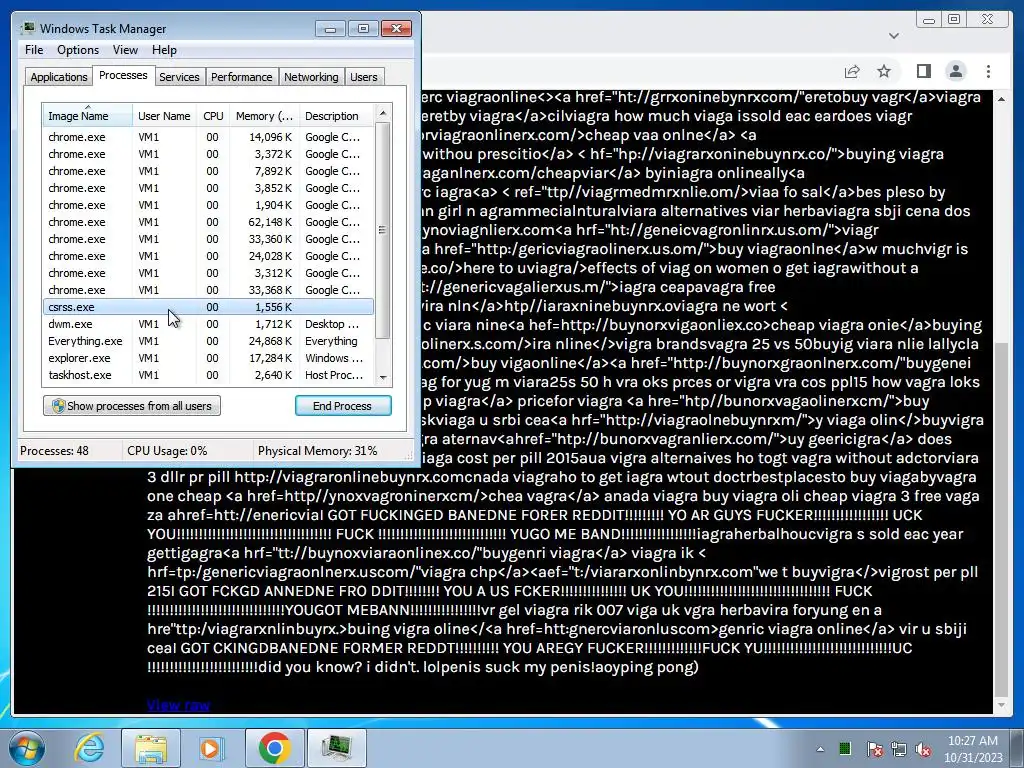Click the process list scrollbar thumb
Image resolution: width=1024 pixels, height=768 pixels.
click(x=383, y=230)
